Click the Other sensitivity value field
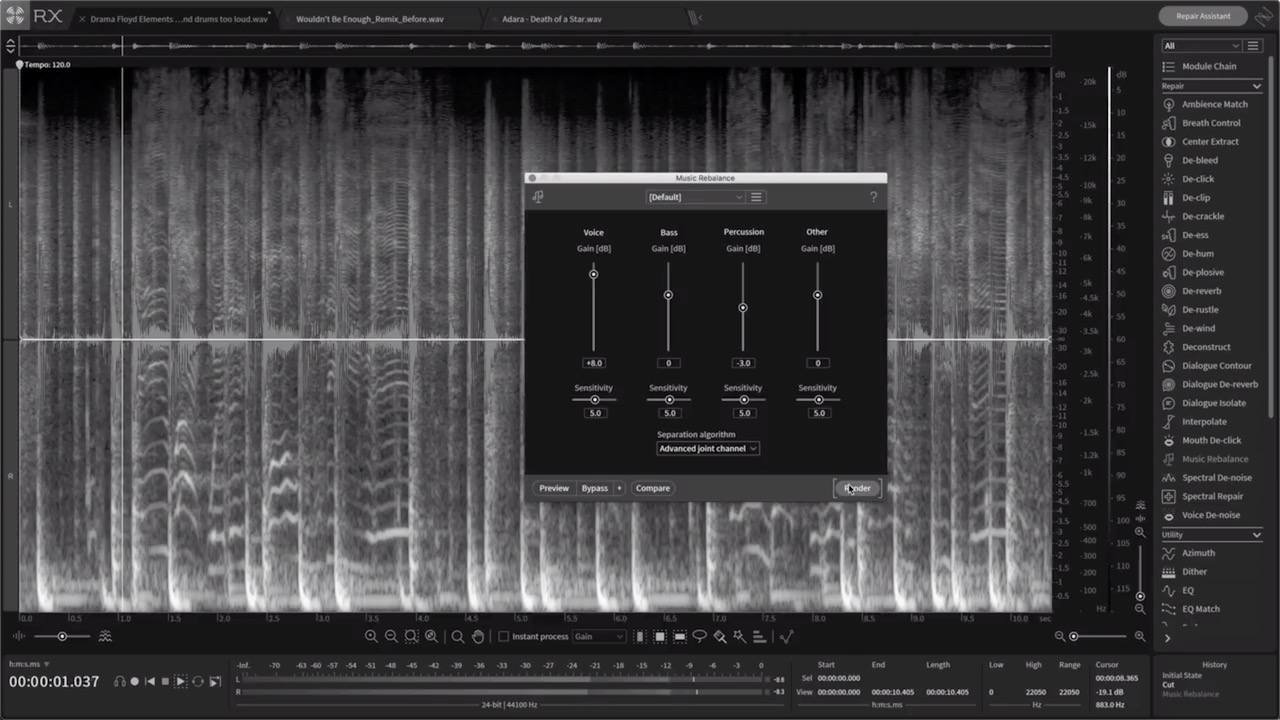 pyautogui.click(x=818, y=413)
